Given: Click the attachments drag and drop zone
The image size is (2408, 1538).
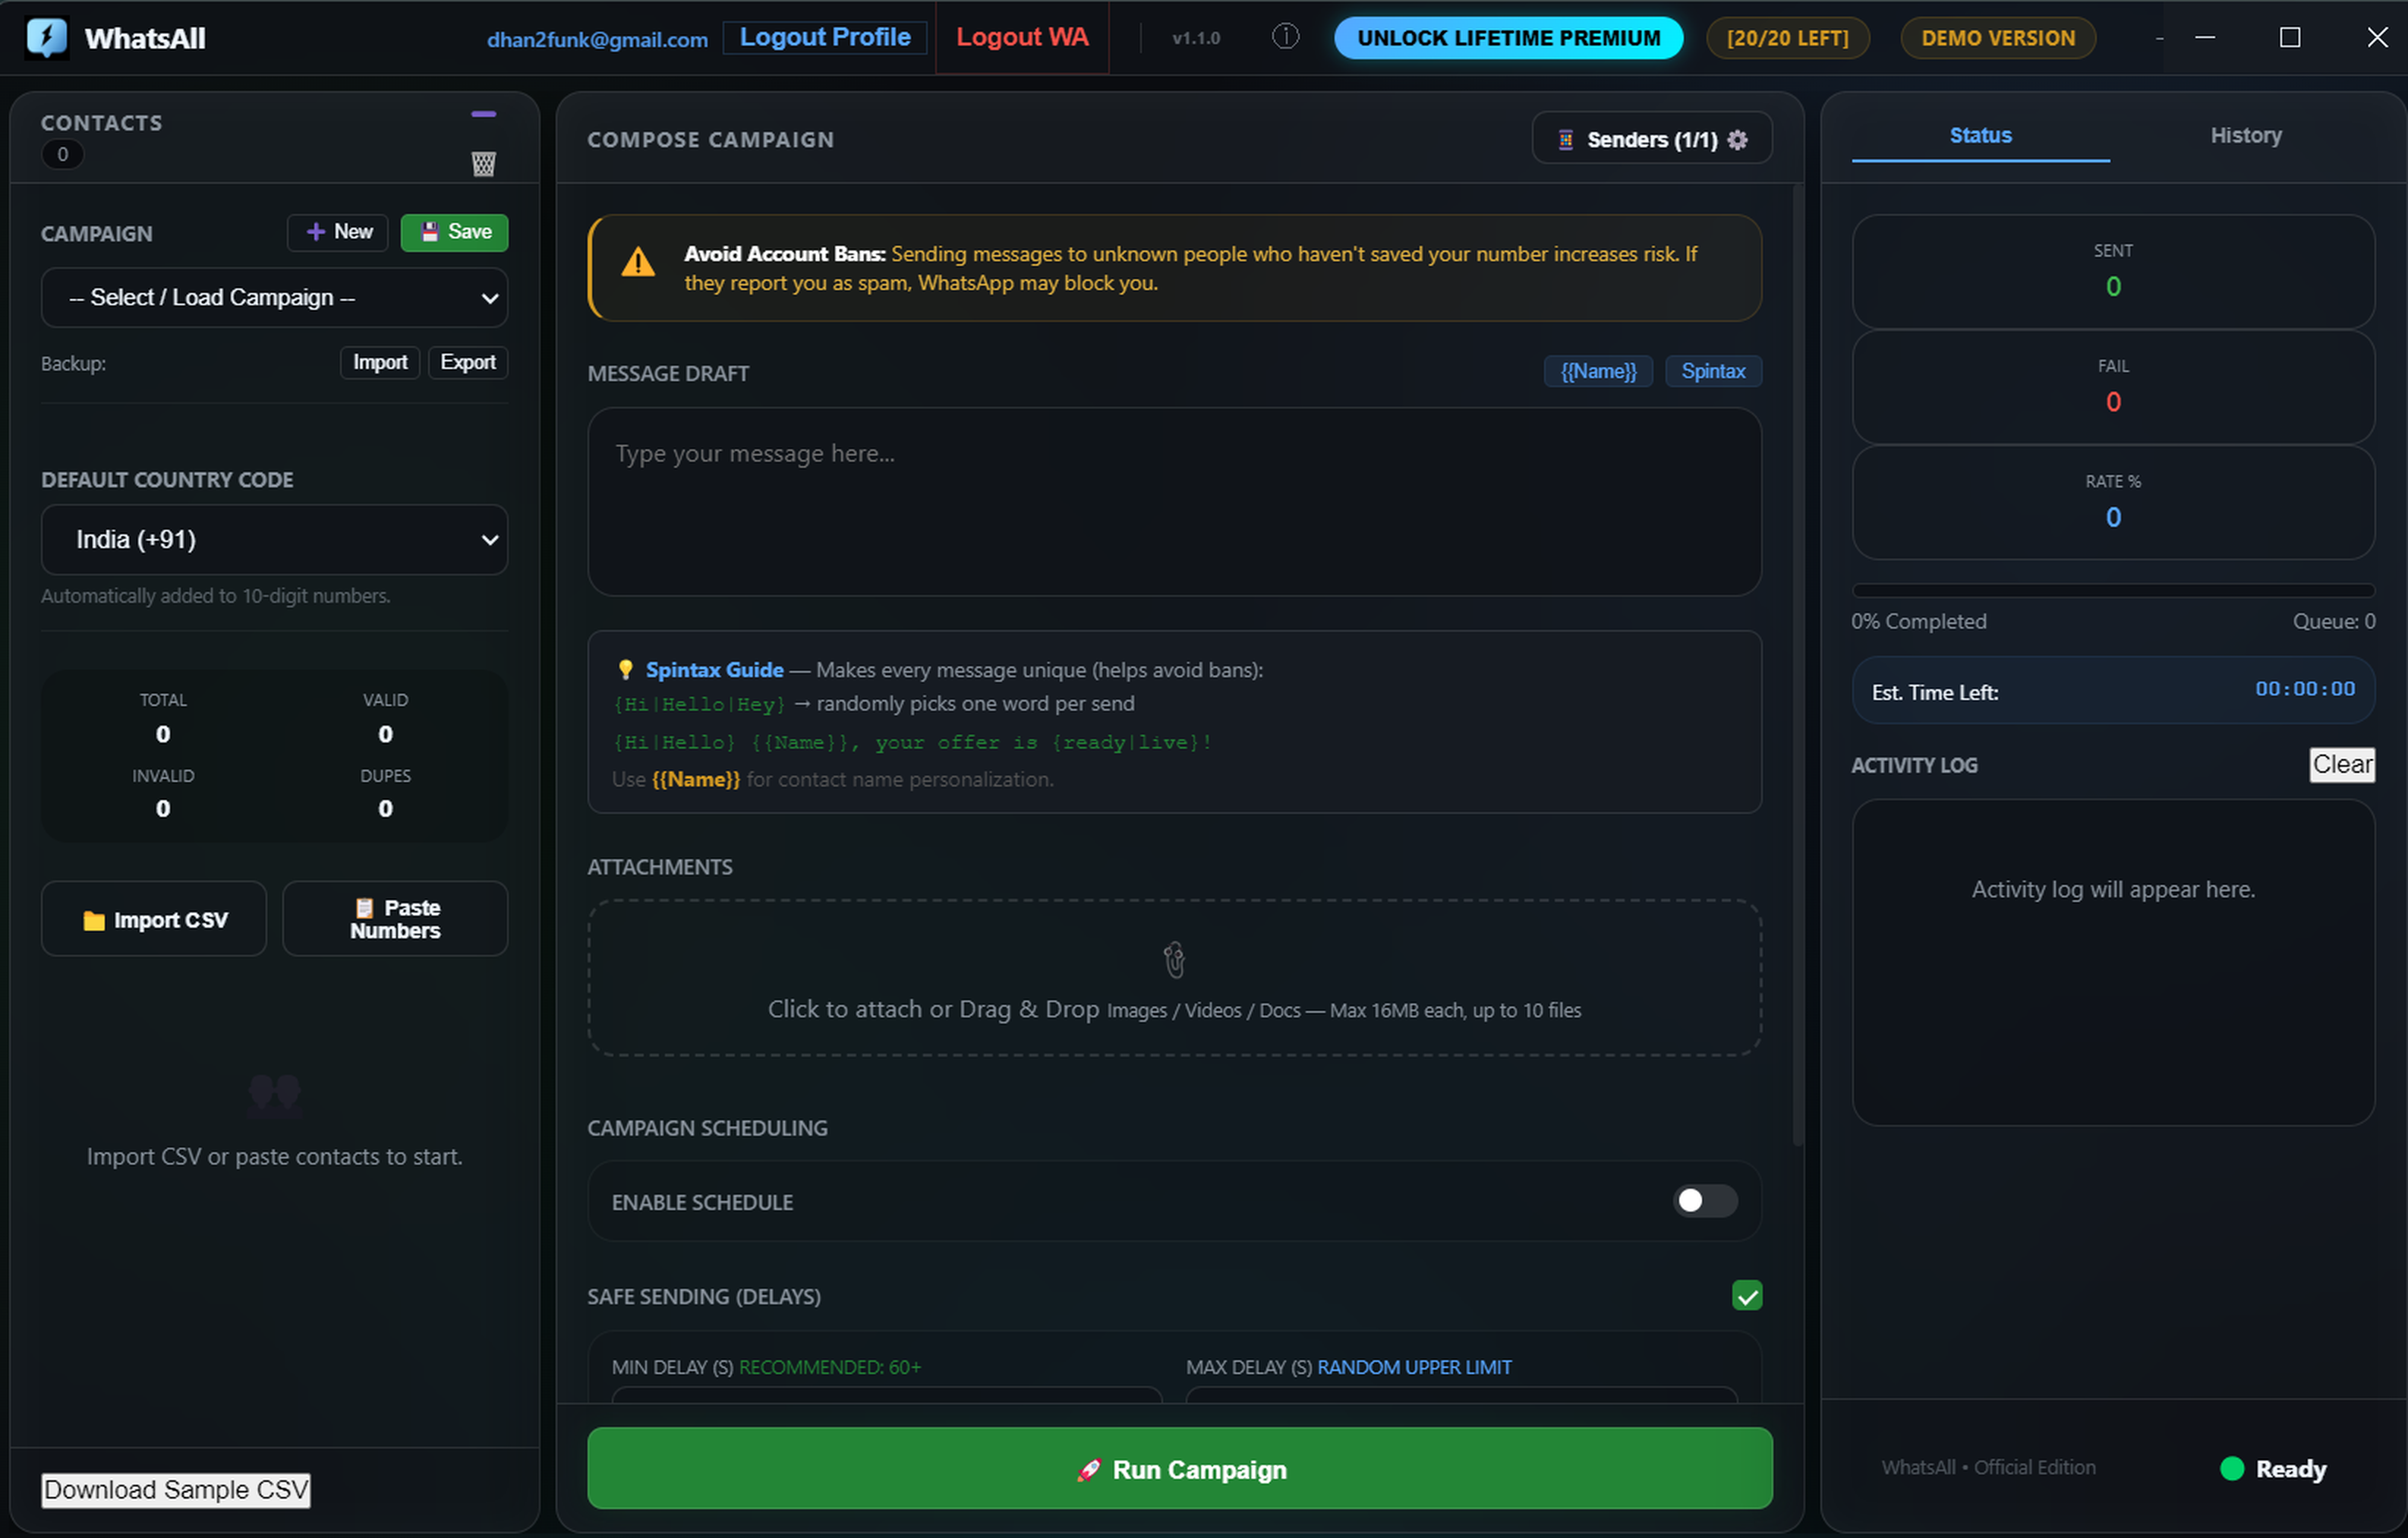Looking at the screenshot, I should (x=1174, y=977).
